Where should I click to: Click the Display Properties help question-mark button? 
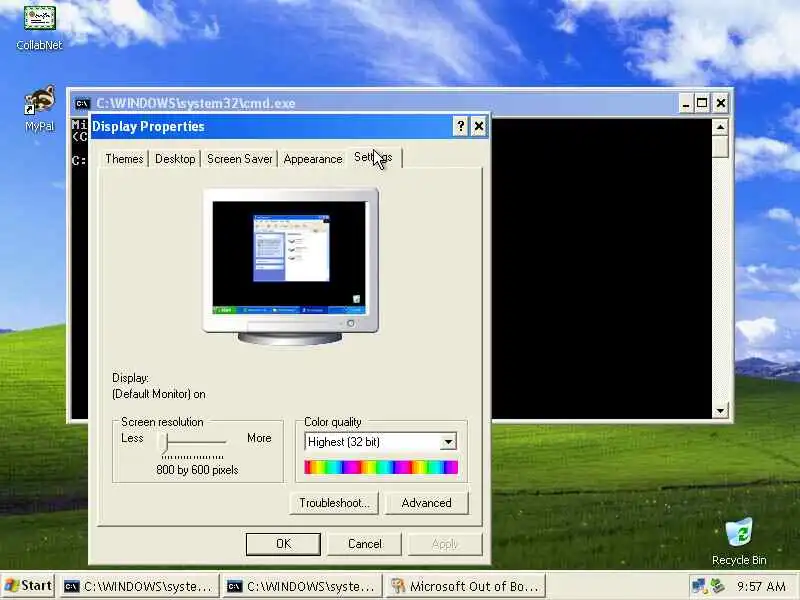[x=460, y=126]
